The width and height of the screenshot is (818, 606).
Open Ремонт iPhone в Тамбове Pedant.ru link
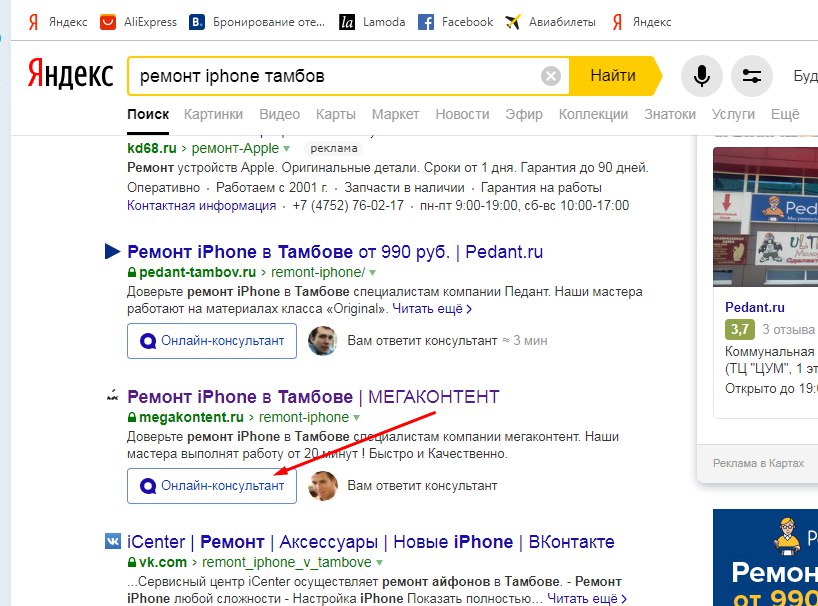[335, 252]
